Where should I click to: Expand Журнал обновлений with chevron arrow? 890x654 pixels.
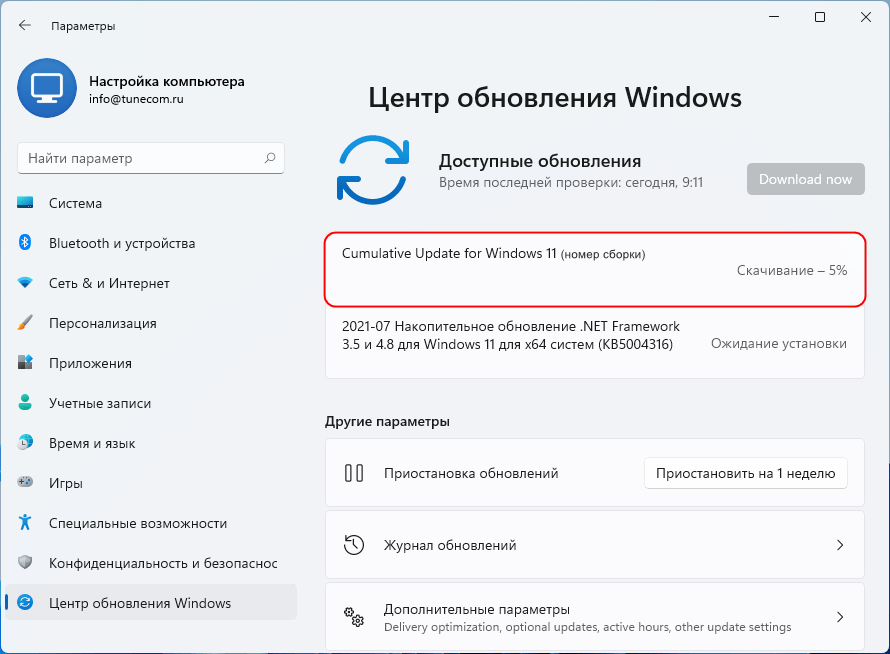click(x=840, y=545)
